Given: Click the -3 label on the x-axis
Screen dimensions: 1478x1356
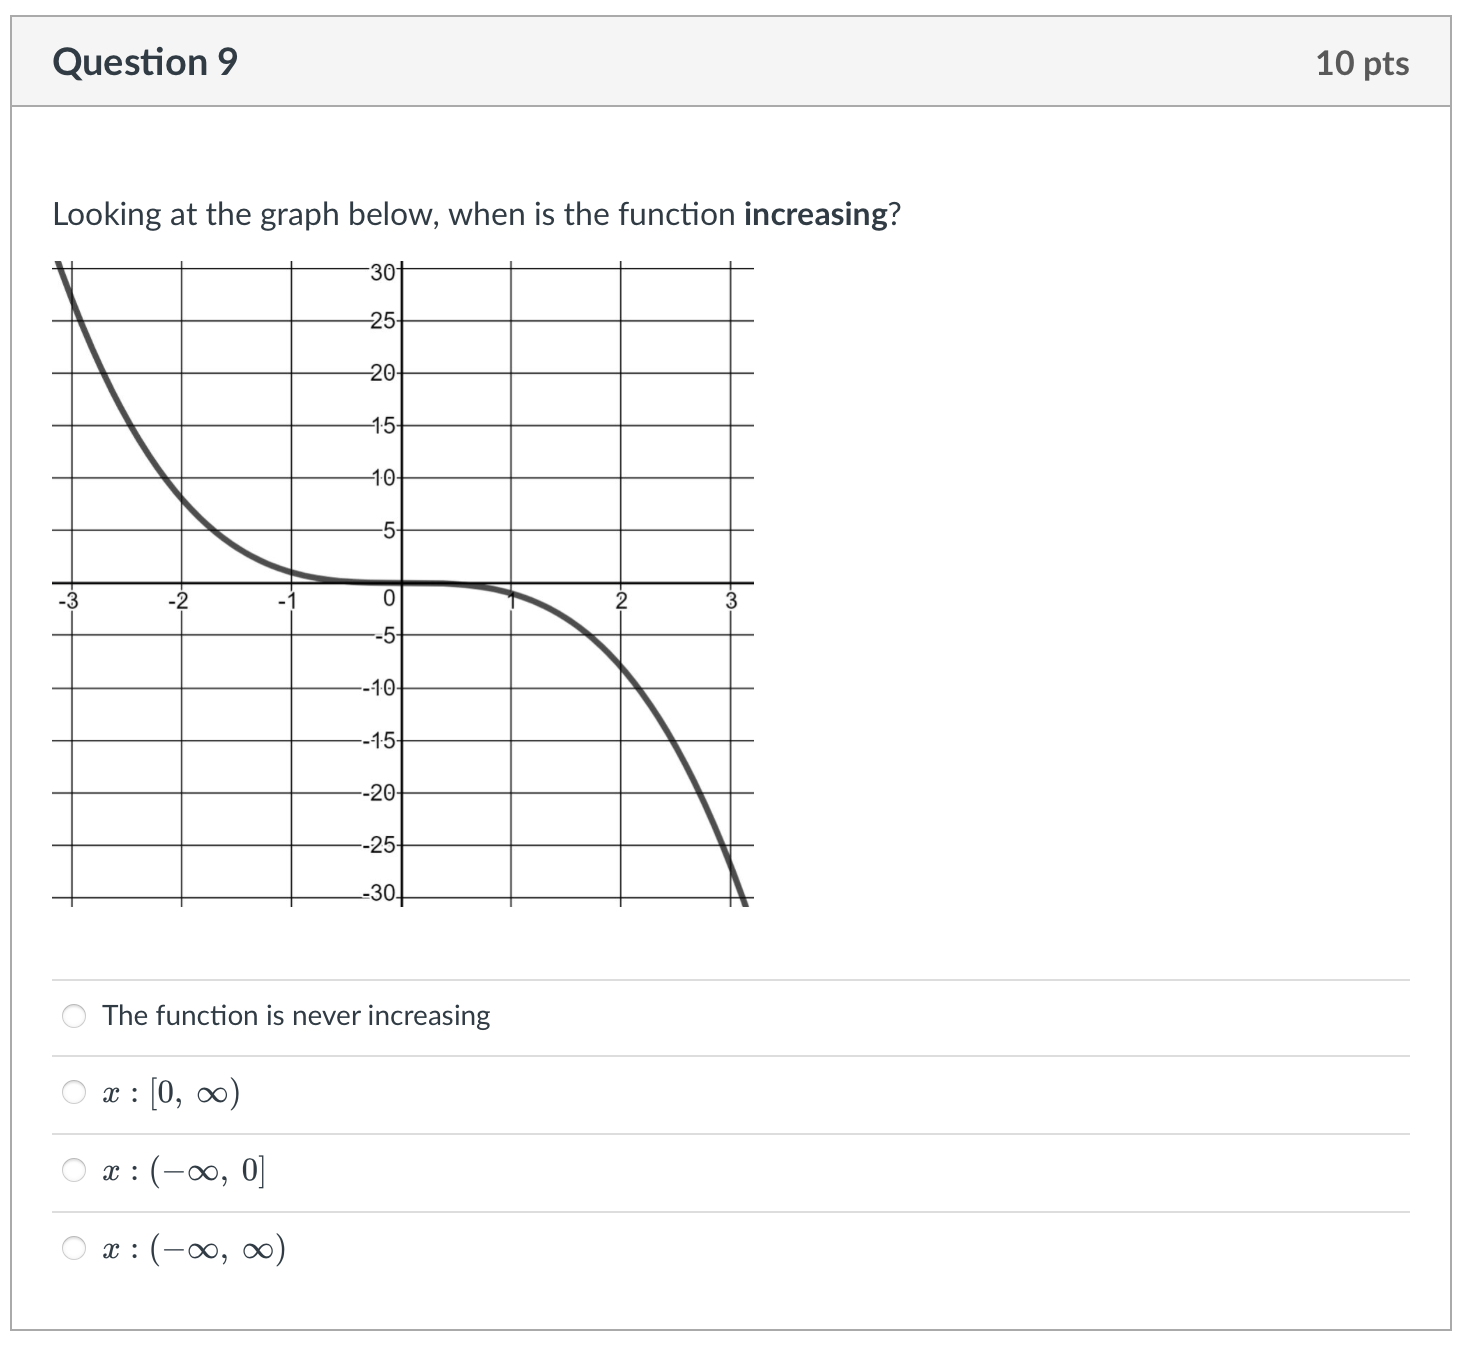Looking at the screenshot, I should pyautogui.click(x=68, y=600).
